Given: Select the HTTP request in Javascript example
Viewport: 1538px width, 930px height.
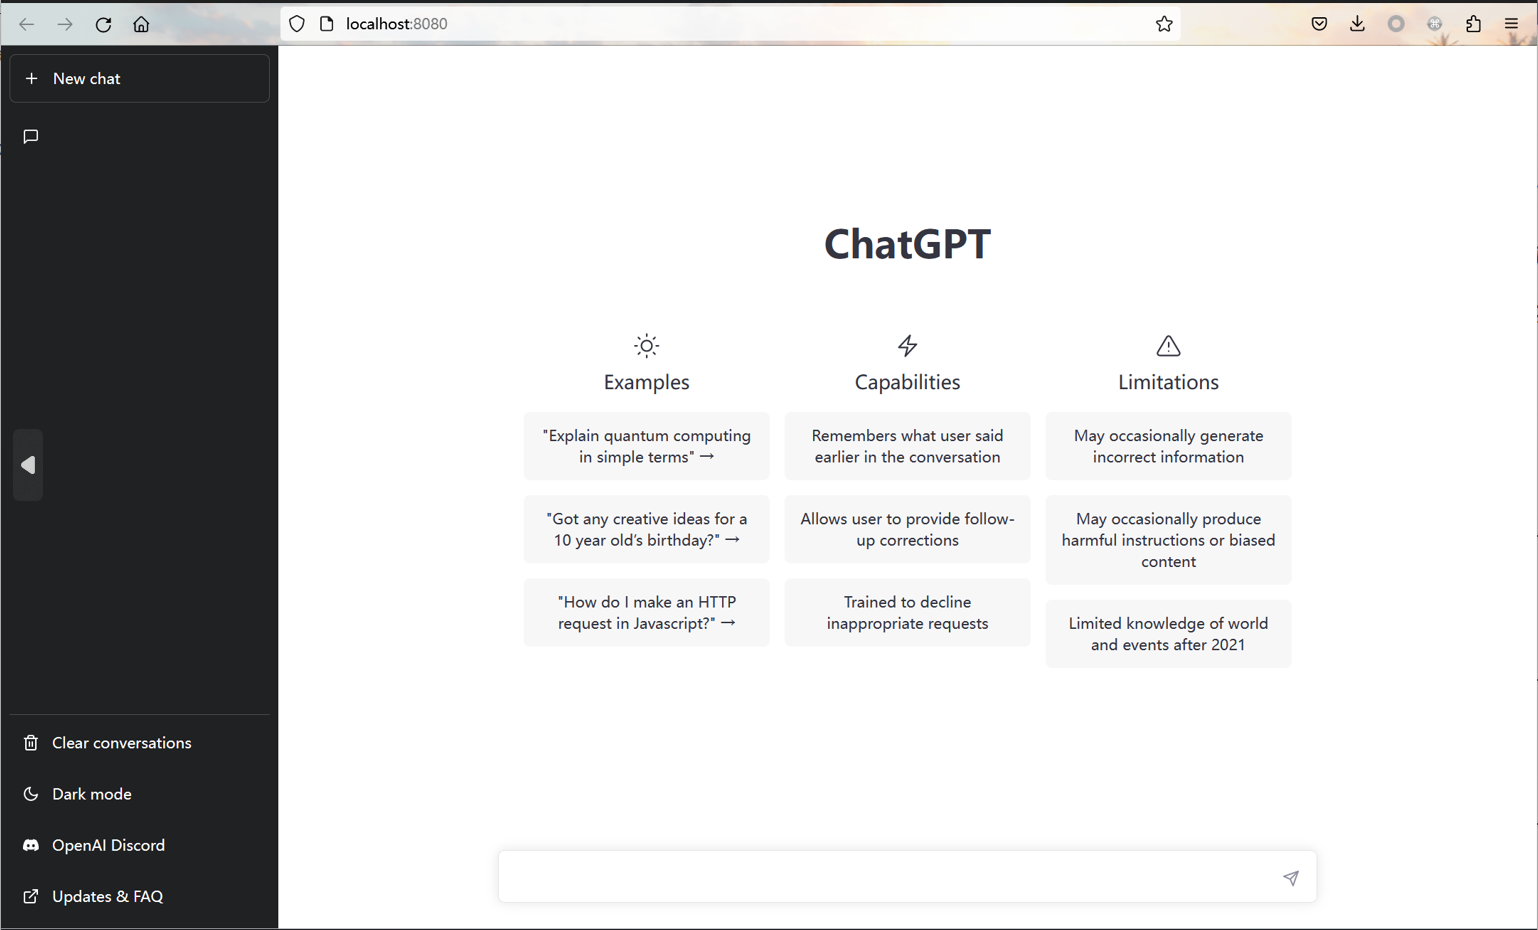Looking at the screenshot, I should tap(646, 612).
